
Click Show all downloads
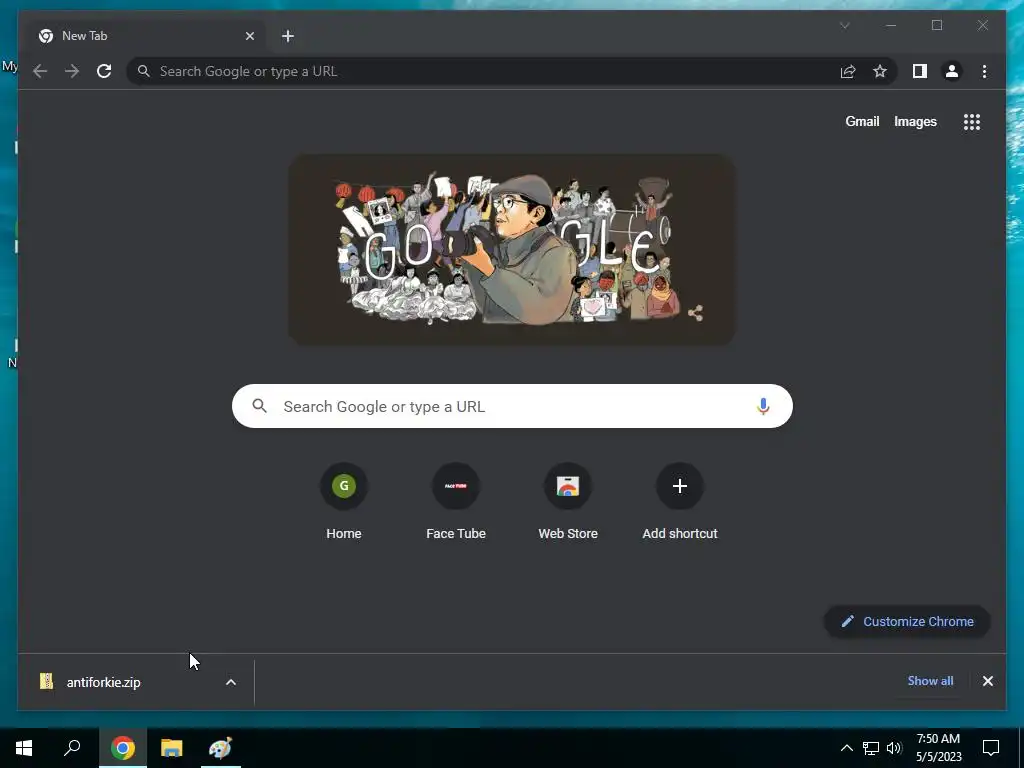click(x=930, y=680)
